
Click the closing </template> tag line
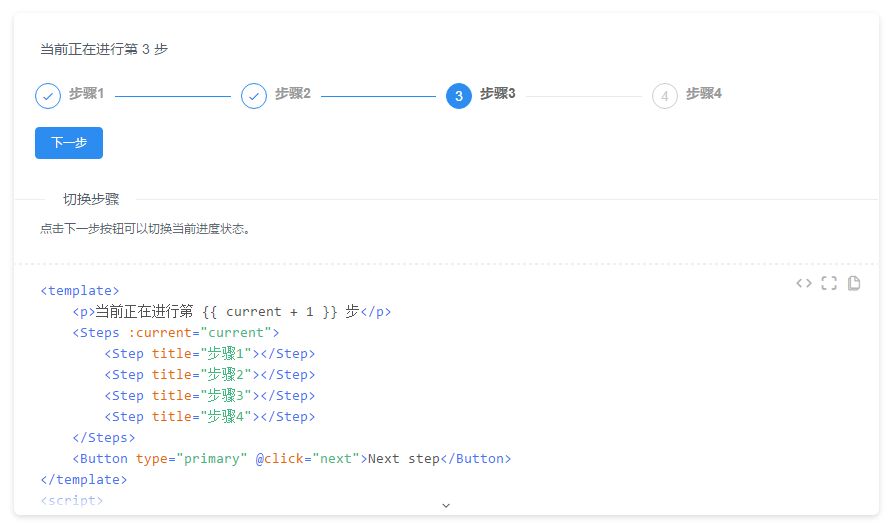[84, 480]
